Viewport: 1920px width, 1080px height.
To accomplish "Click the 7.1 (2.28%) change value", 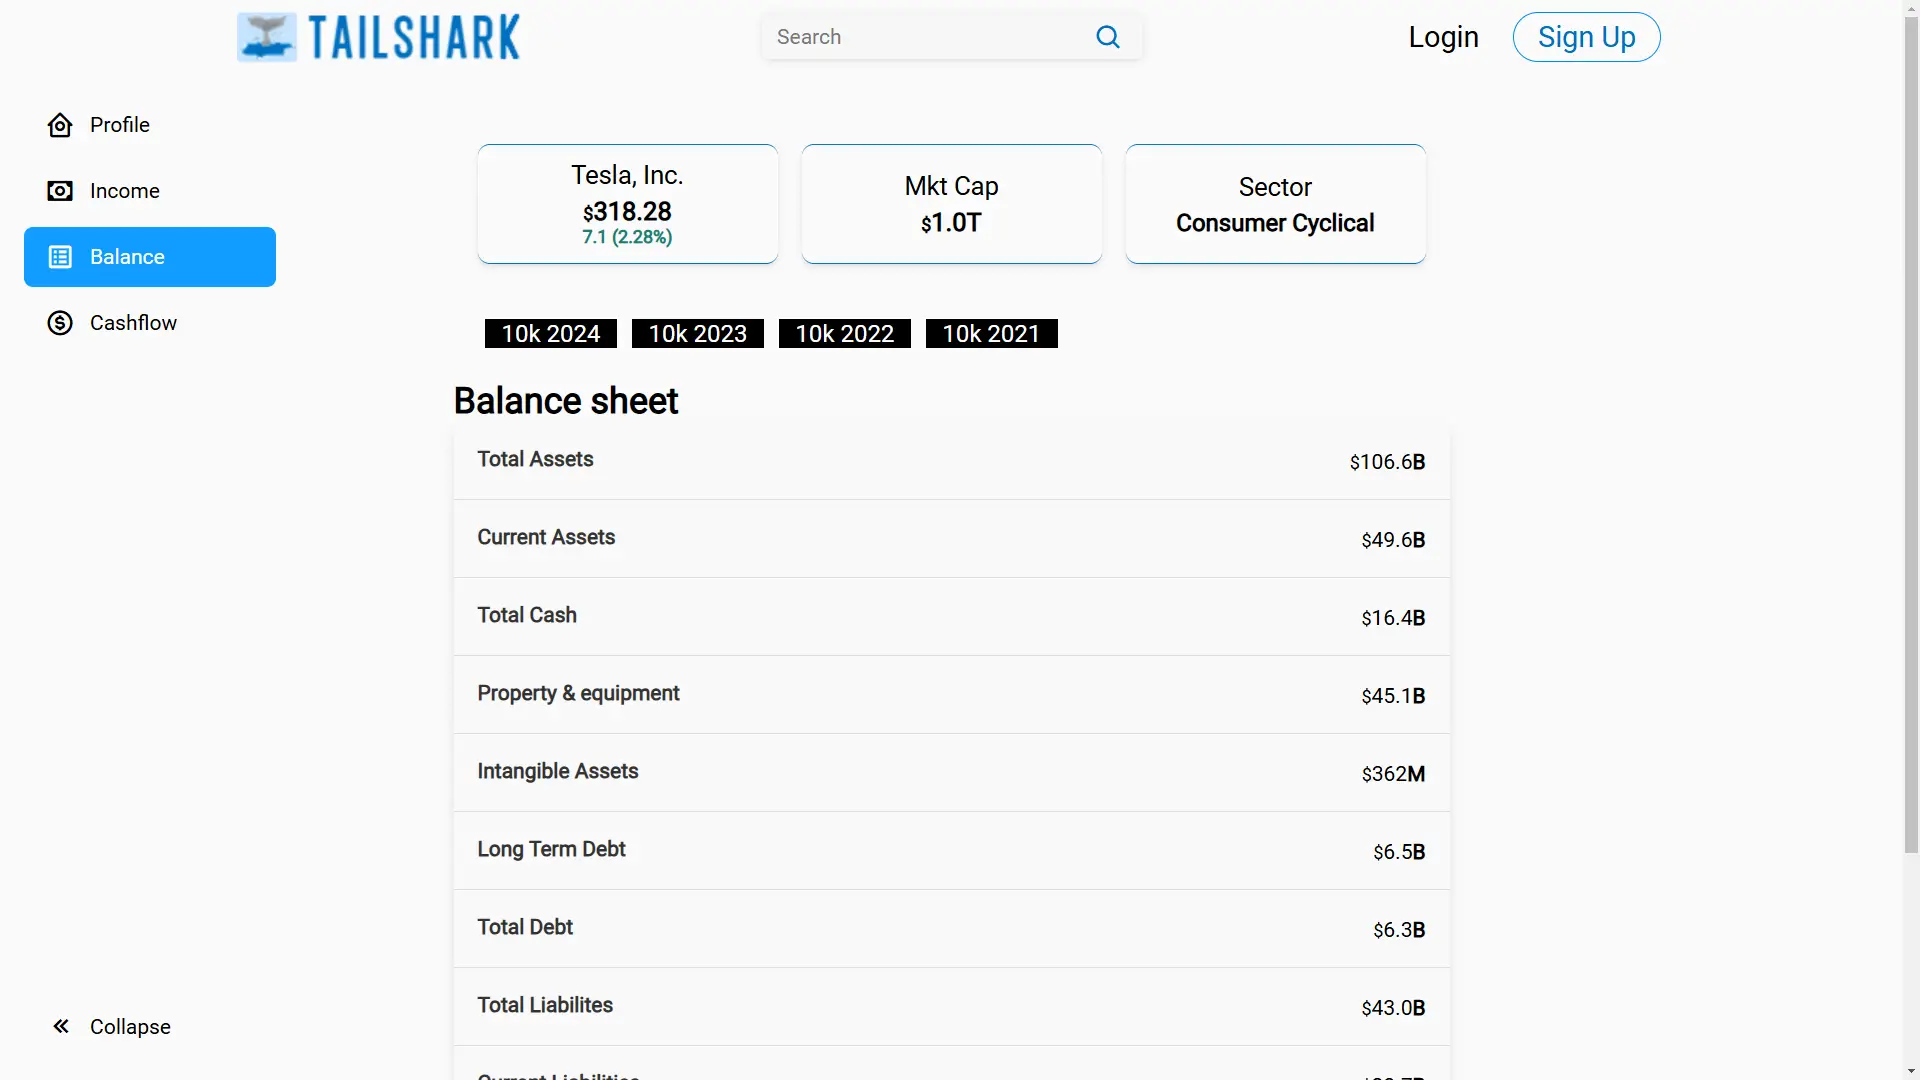I will (x=627, y=237).
